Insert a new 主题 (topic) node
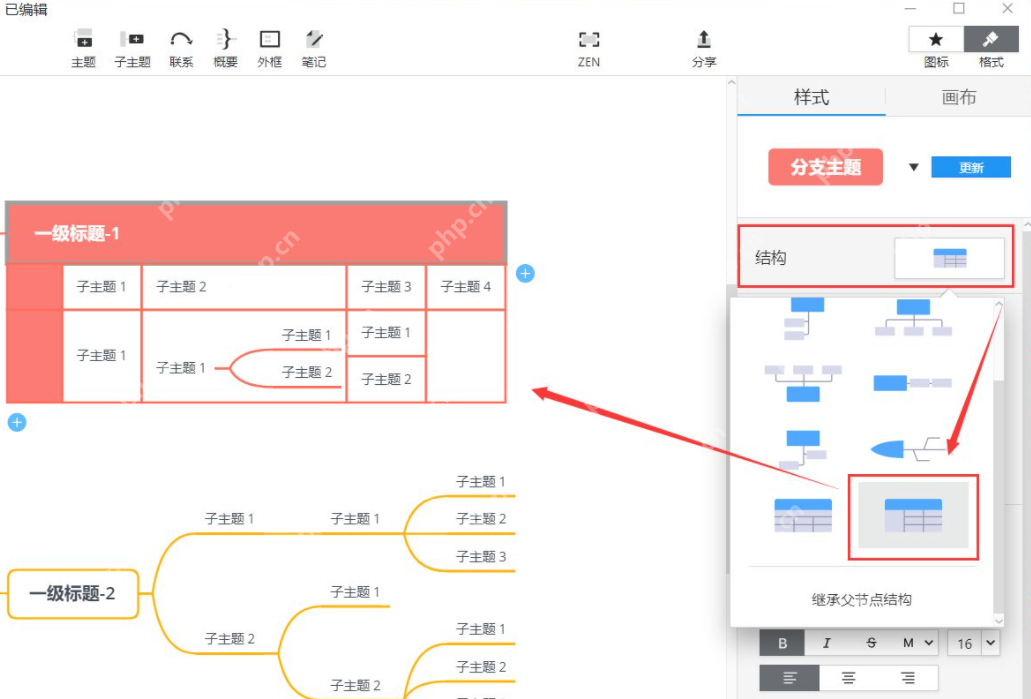 pos(83,47)
